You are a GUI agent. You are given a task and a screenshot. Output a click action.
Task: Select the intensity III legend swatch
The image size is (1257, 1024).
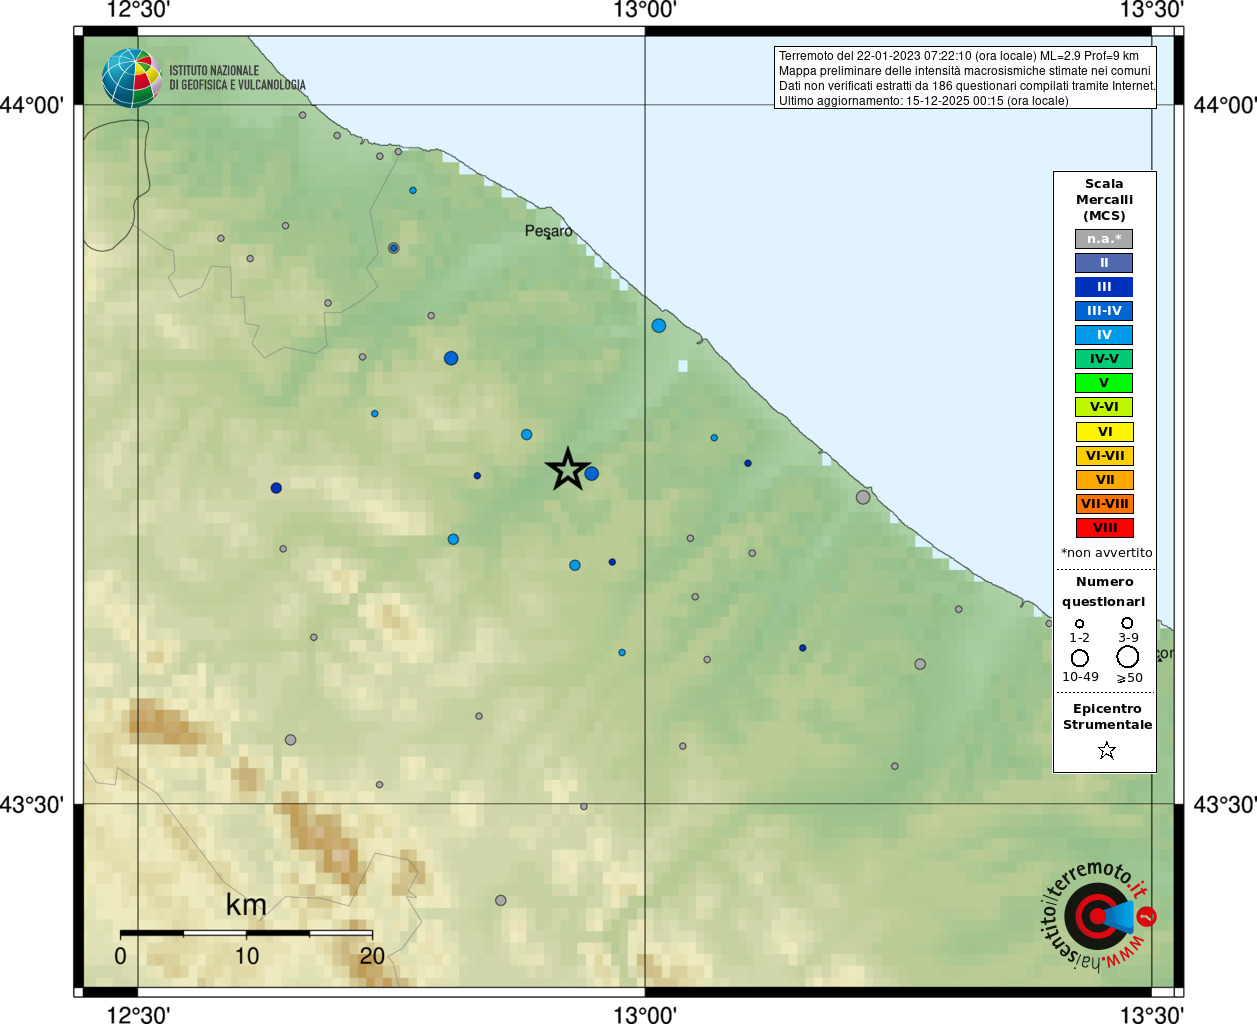point(1104,287)
